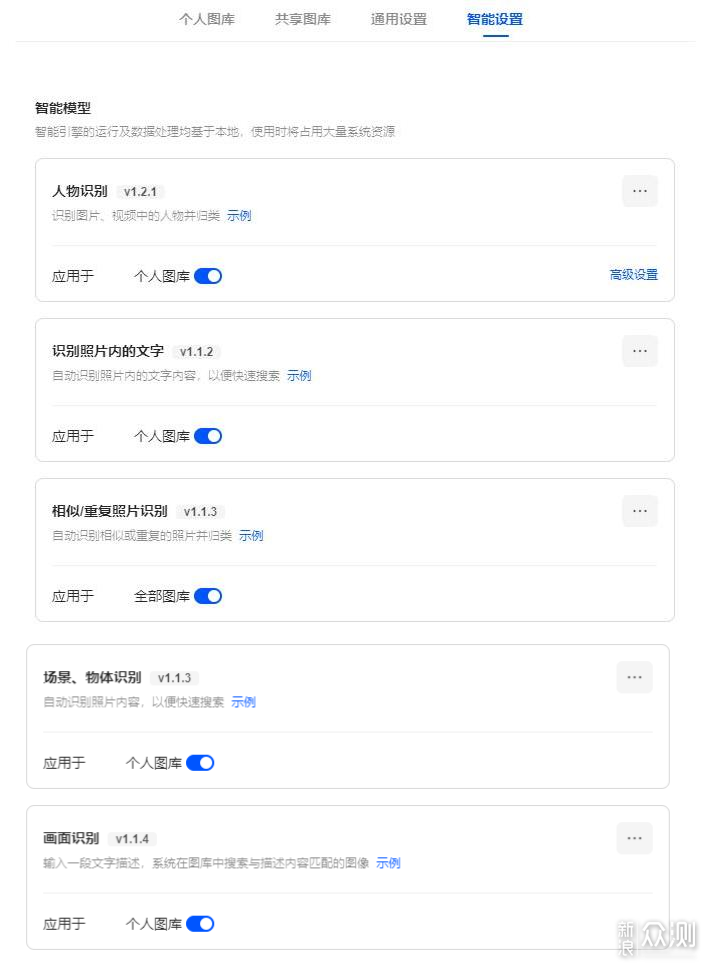Open the more options menu for 场景、物体识别
This screenshot has height=966, width=706.
(x=634, y=678)
